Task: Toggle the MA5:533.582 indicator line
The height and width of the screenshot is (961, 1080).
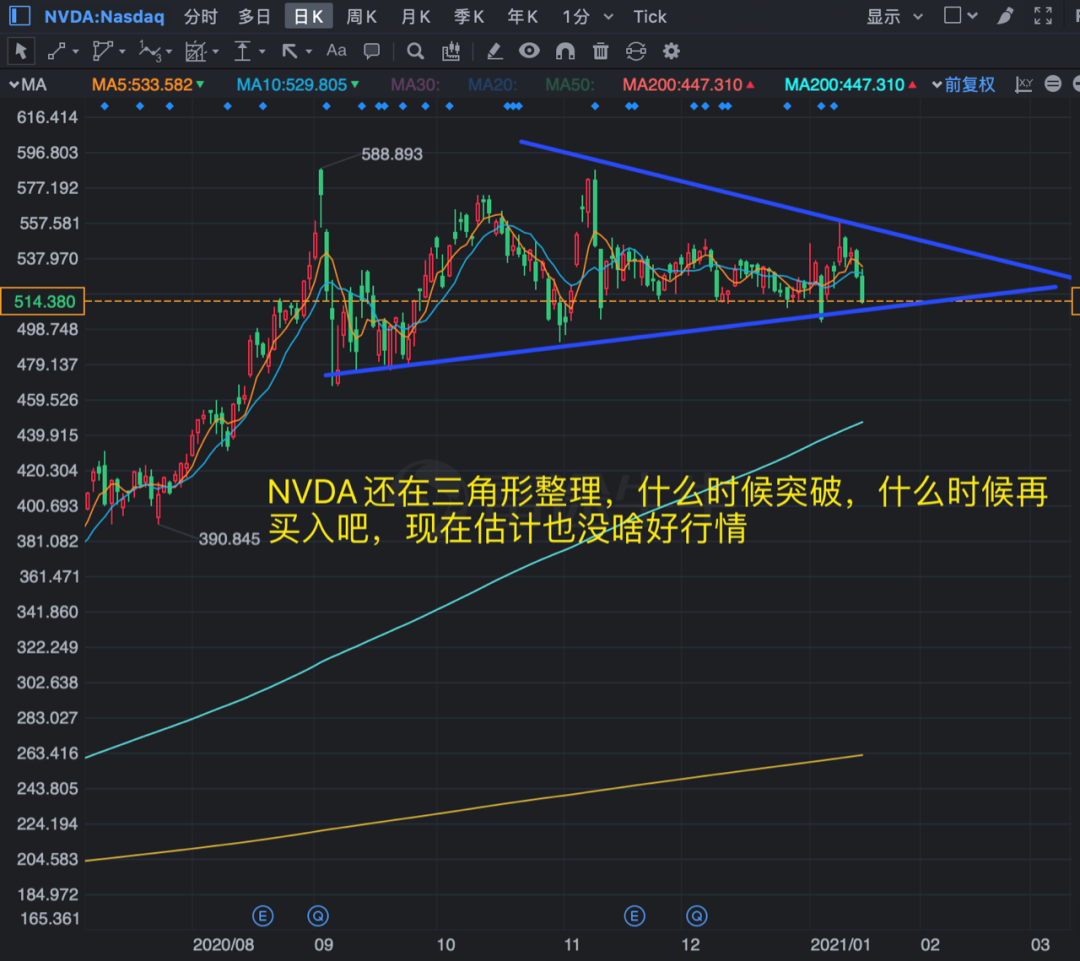Action: (148, 85)
